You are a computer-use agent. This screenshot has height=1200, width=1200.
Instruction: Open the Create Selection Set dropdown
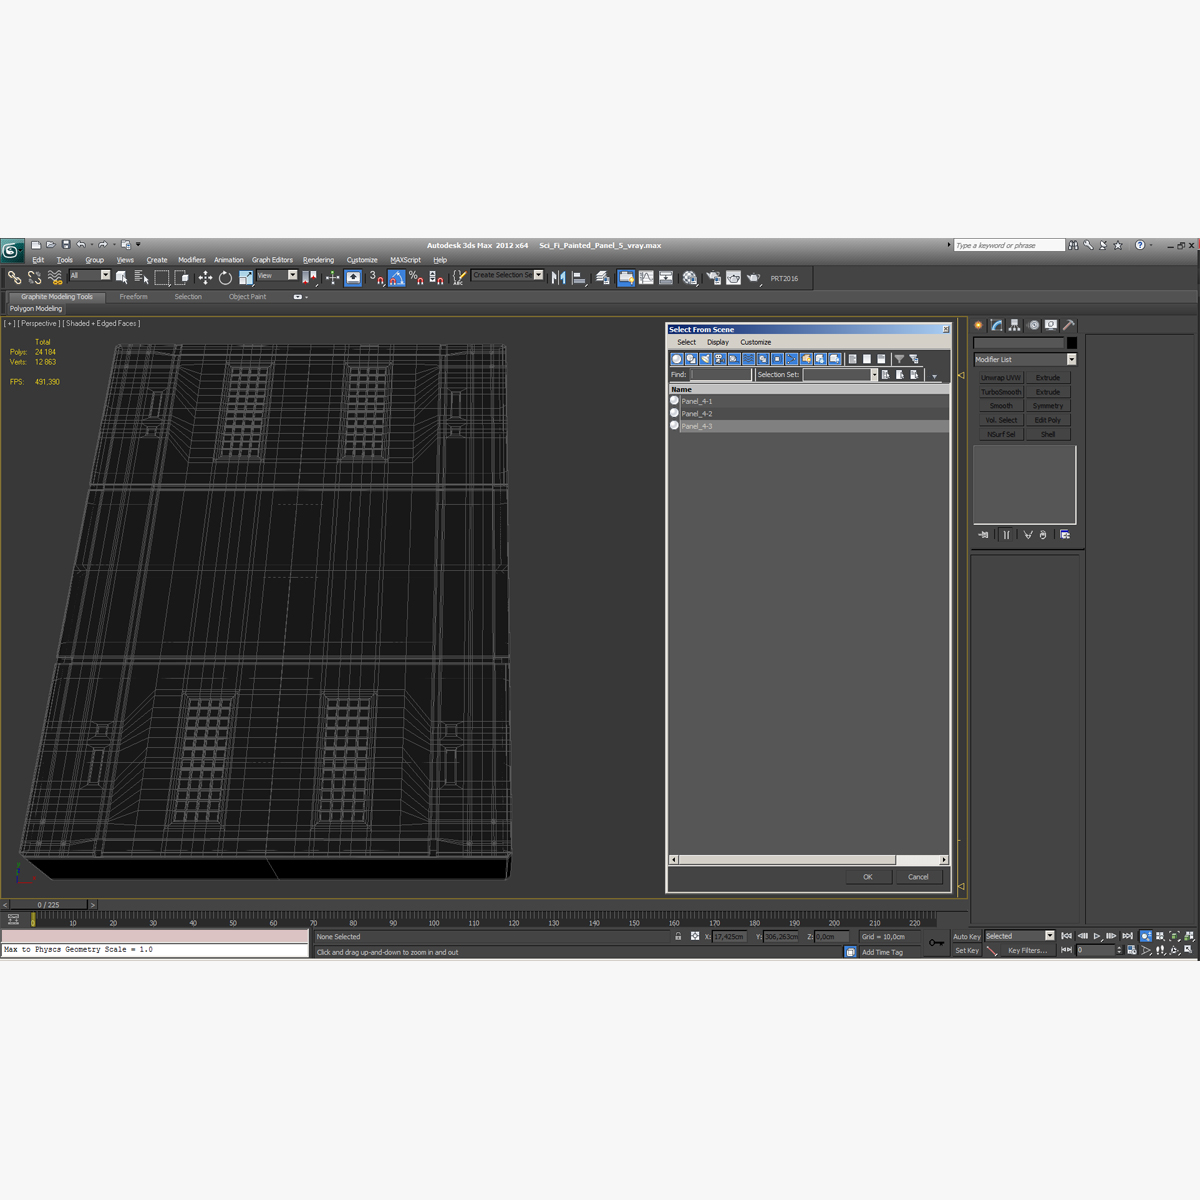[x=508, y=275]
